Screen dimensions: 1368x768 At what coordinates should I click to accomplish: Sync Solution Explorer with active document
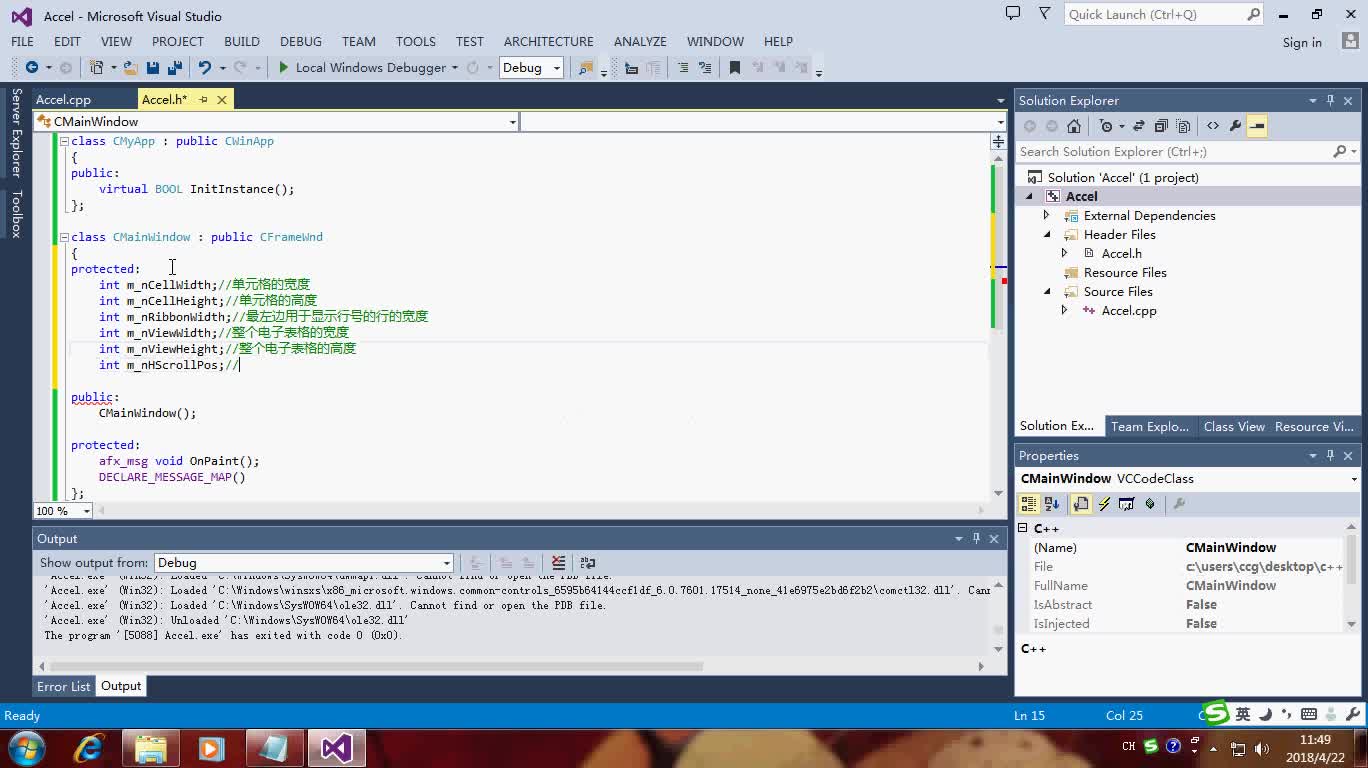coord(1138,125)
